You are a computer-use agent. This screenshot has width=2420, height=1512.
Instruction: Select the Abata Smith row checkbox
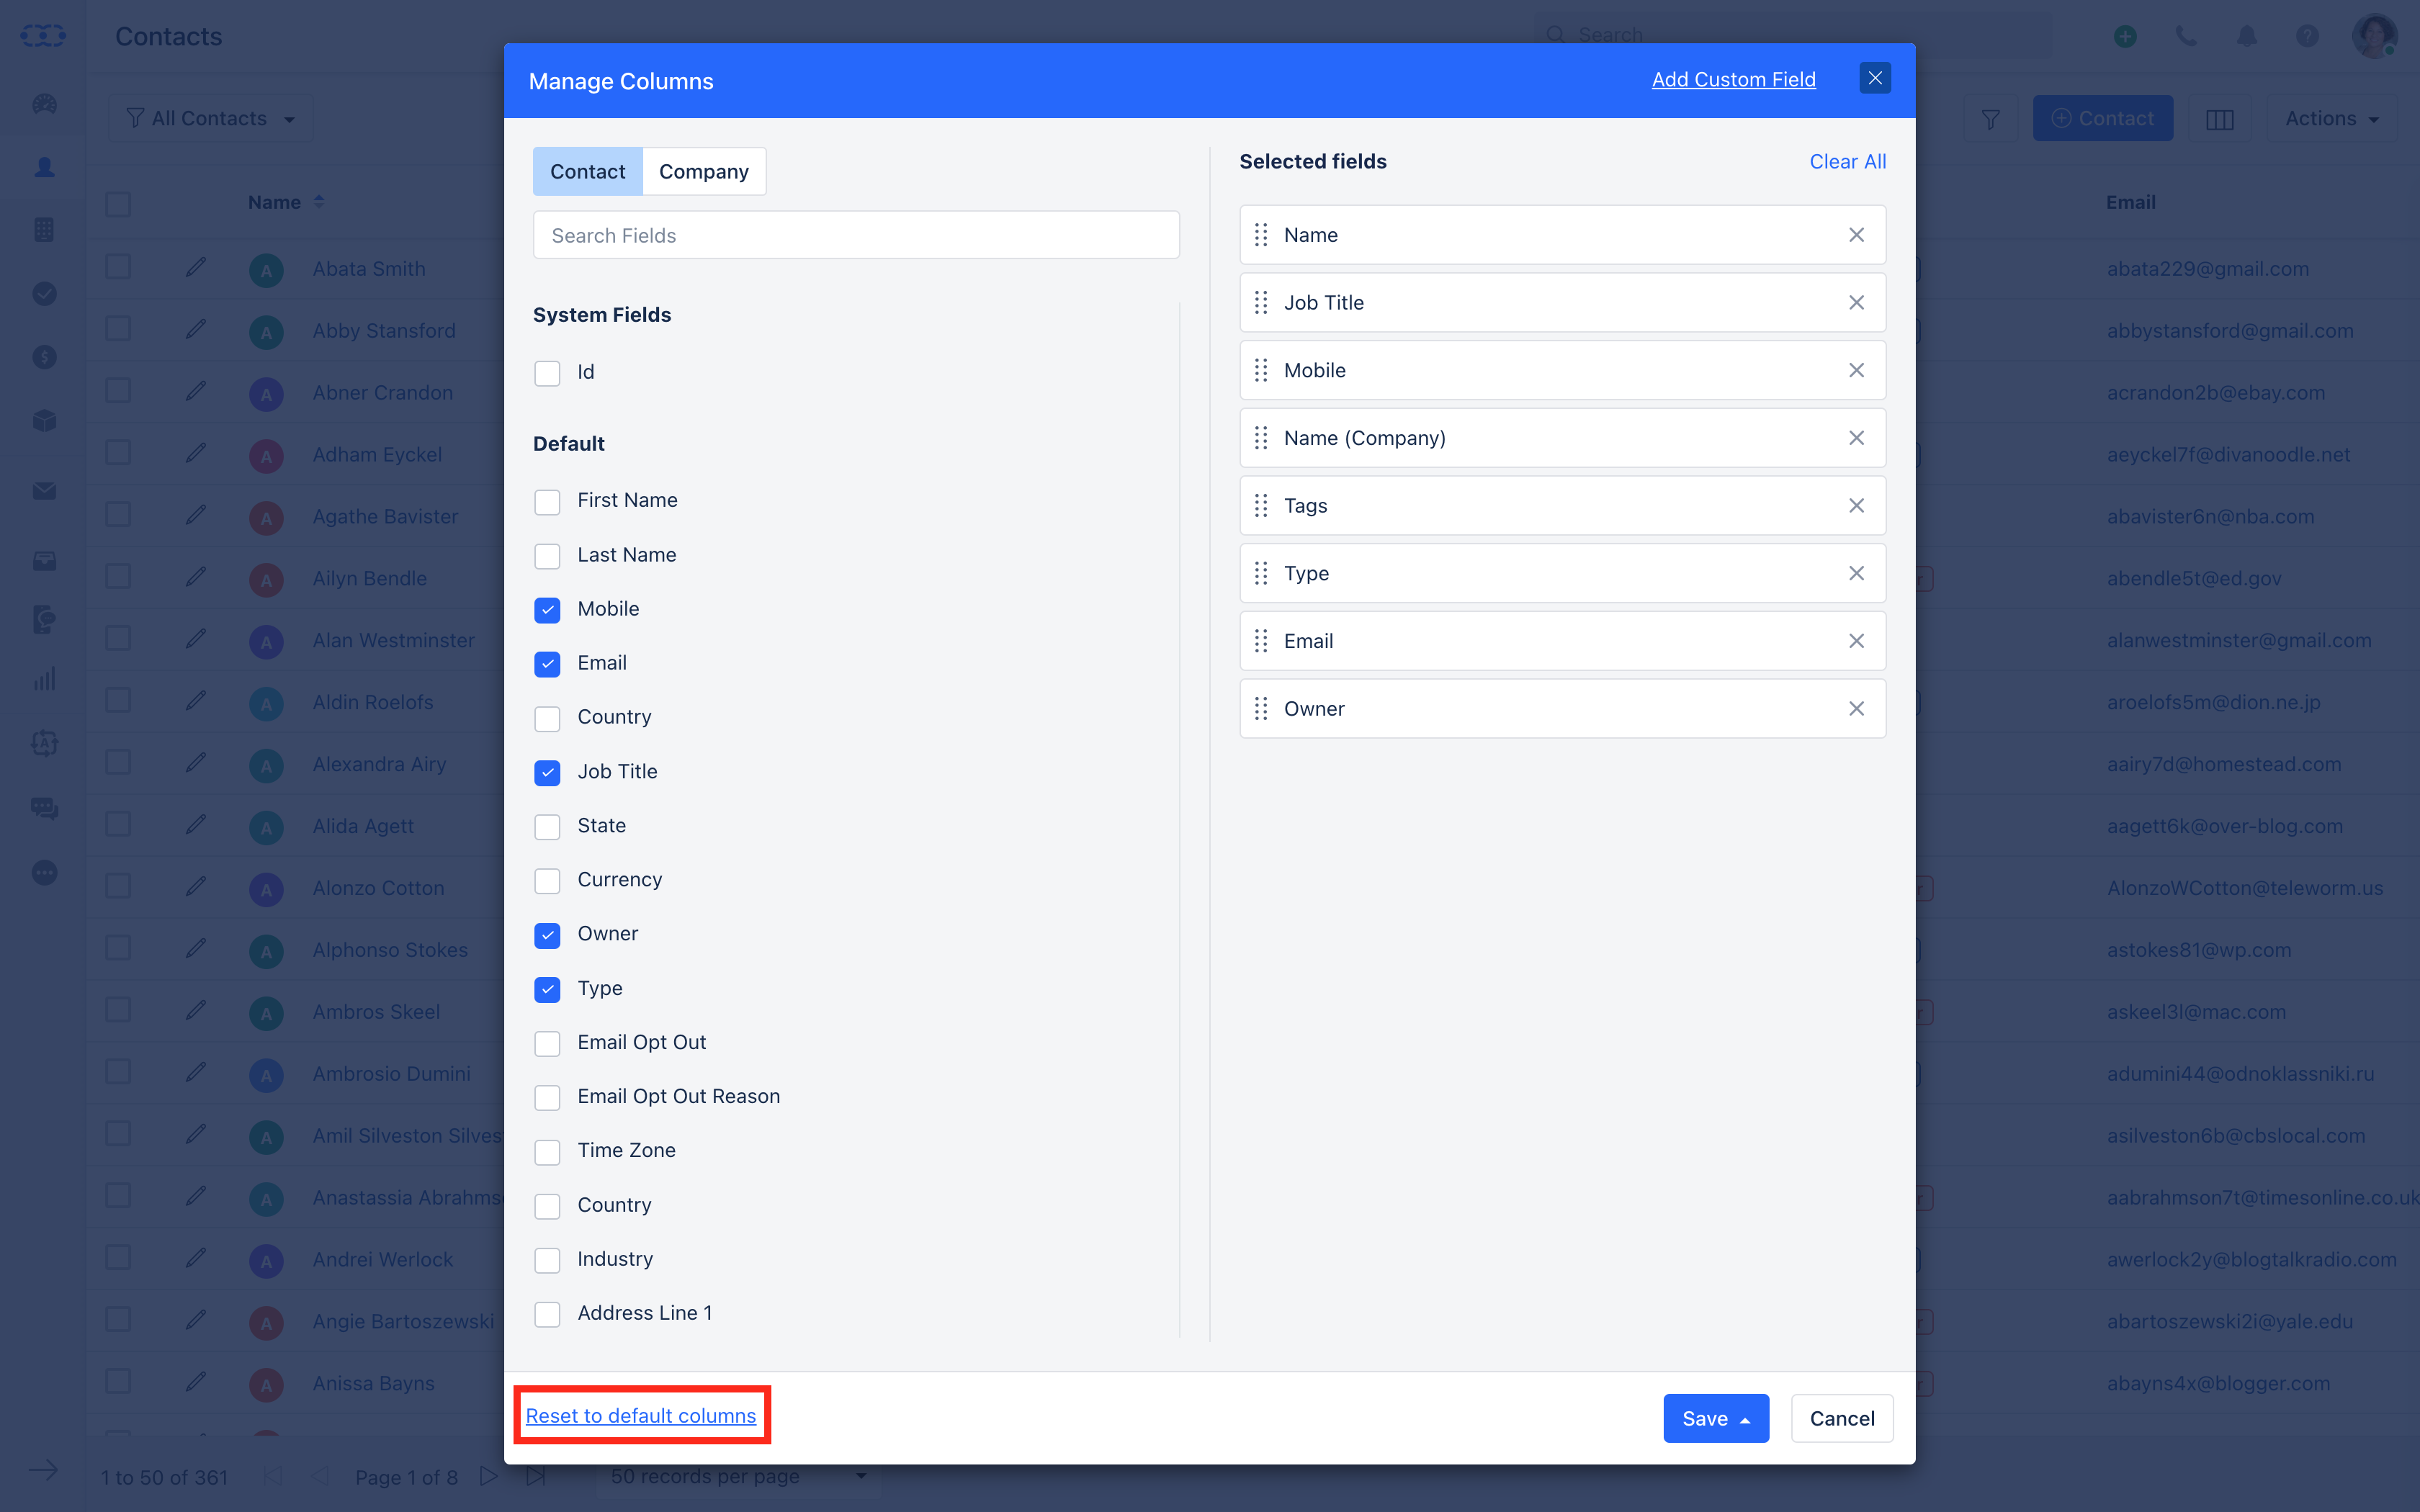(x=118, y=267)
